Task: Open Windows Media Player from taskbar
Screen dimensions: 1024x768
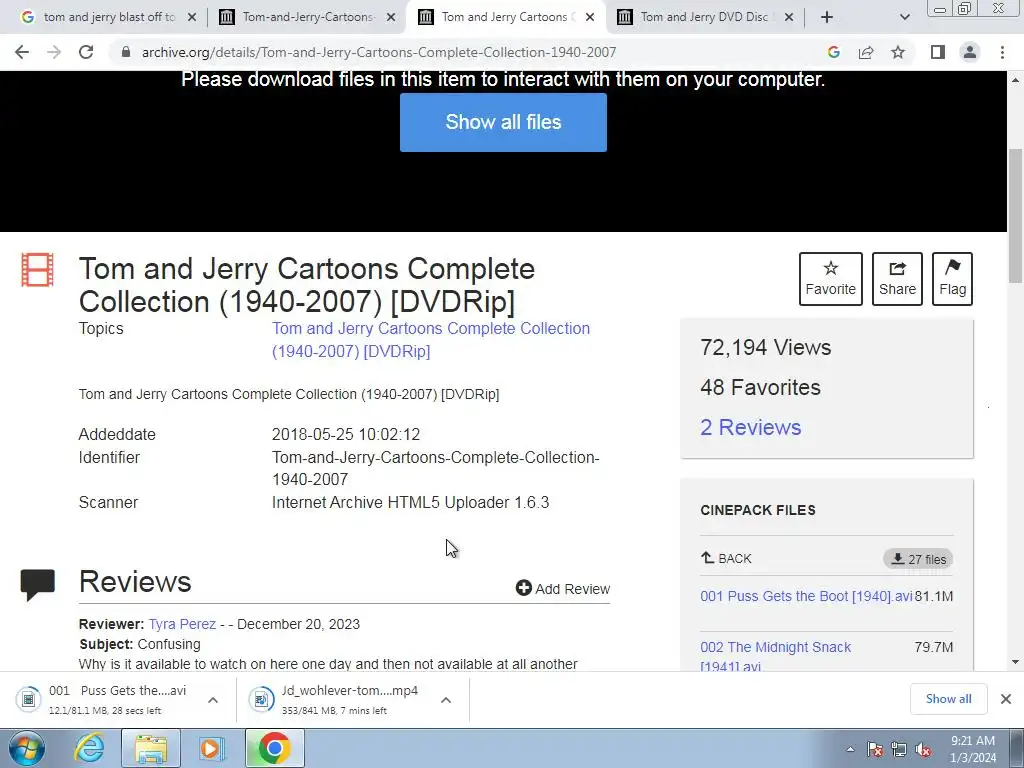Action: 211,748
